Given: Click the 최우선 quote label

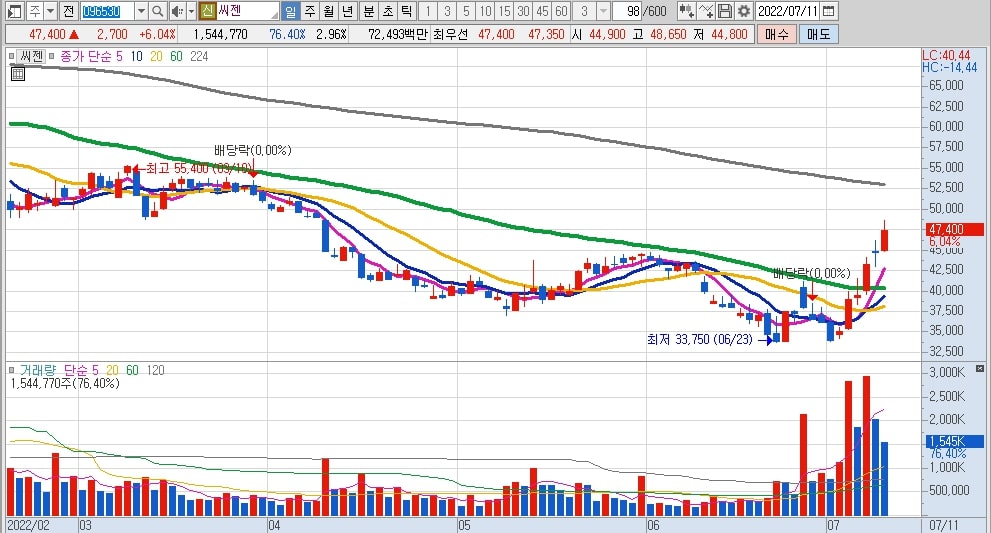Looking at the screenshot, I should point(451,34).
